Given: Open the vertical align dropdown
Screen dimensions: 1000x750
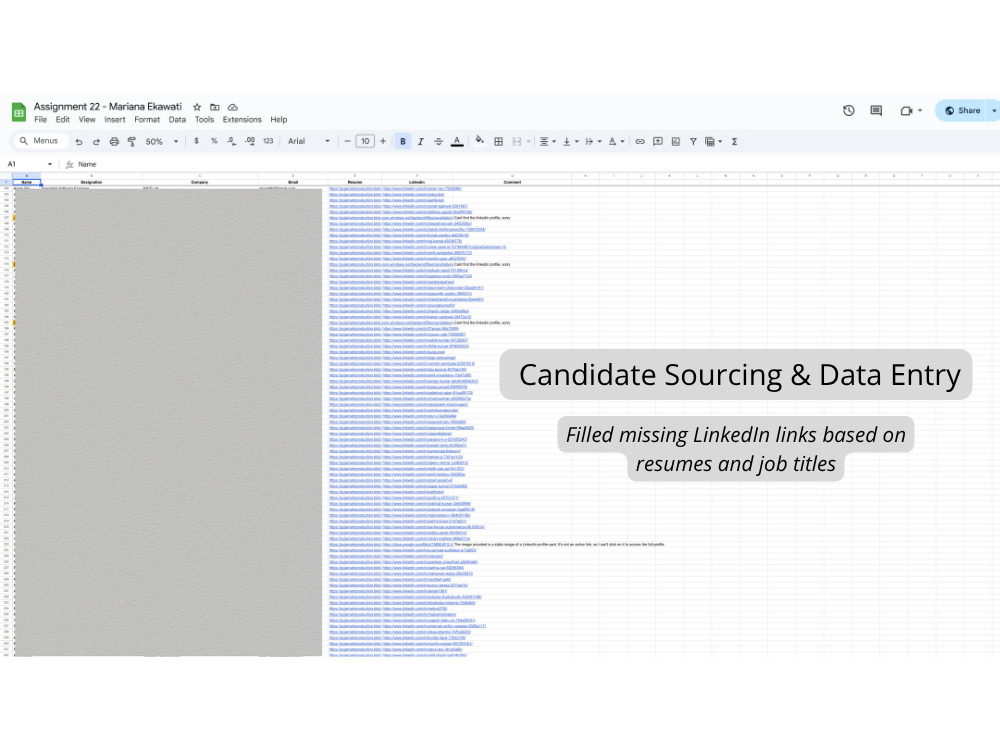Looking at the screenshot, I should point(570,142).
